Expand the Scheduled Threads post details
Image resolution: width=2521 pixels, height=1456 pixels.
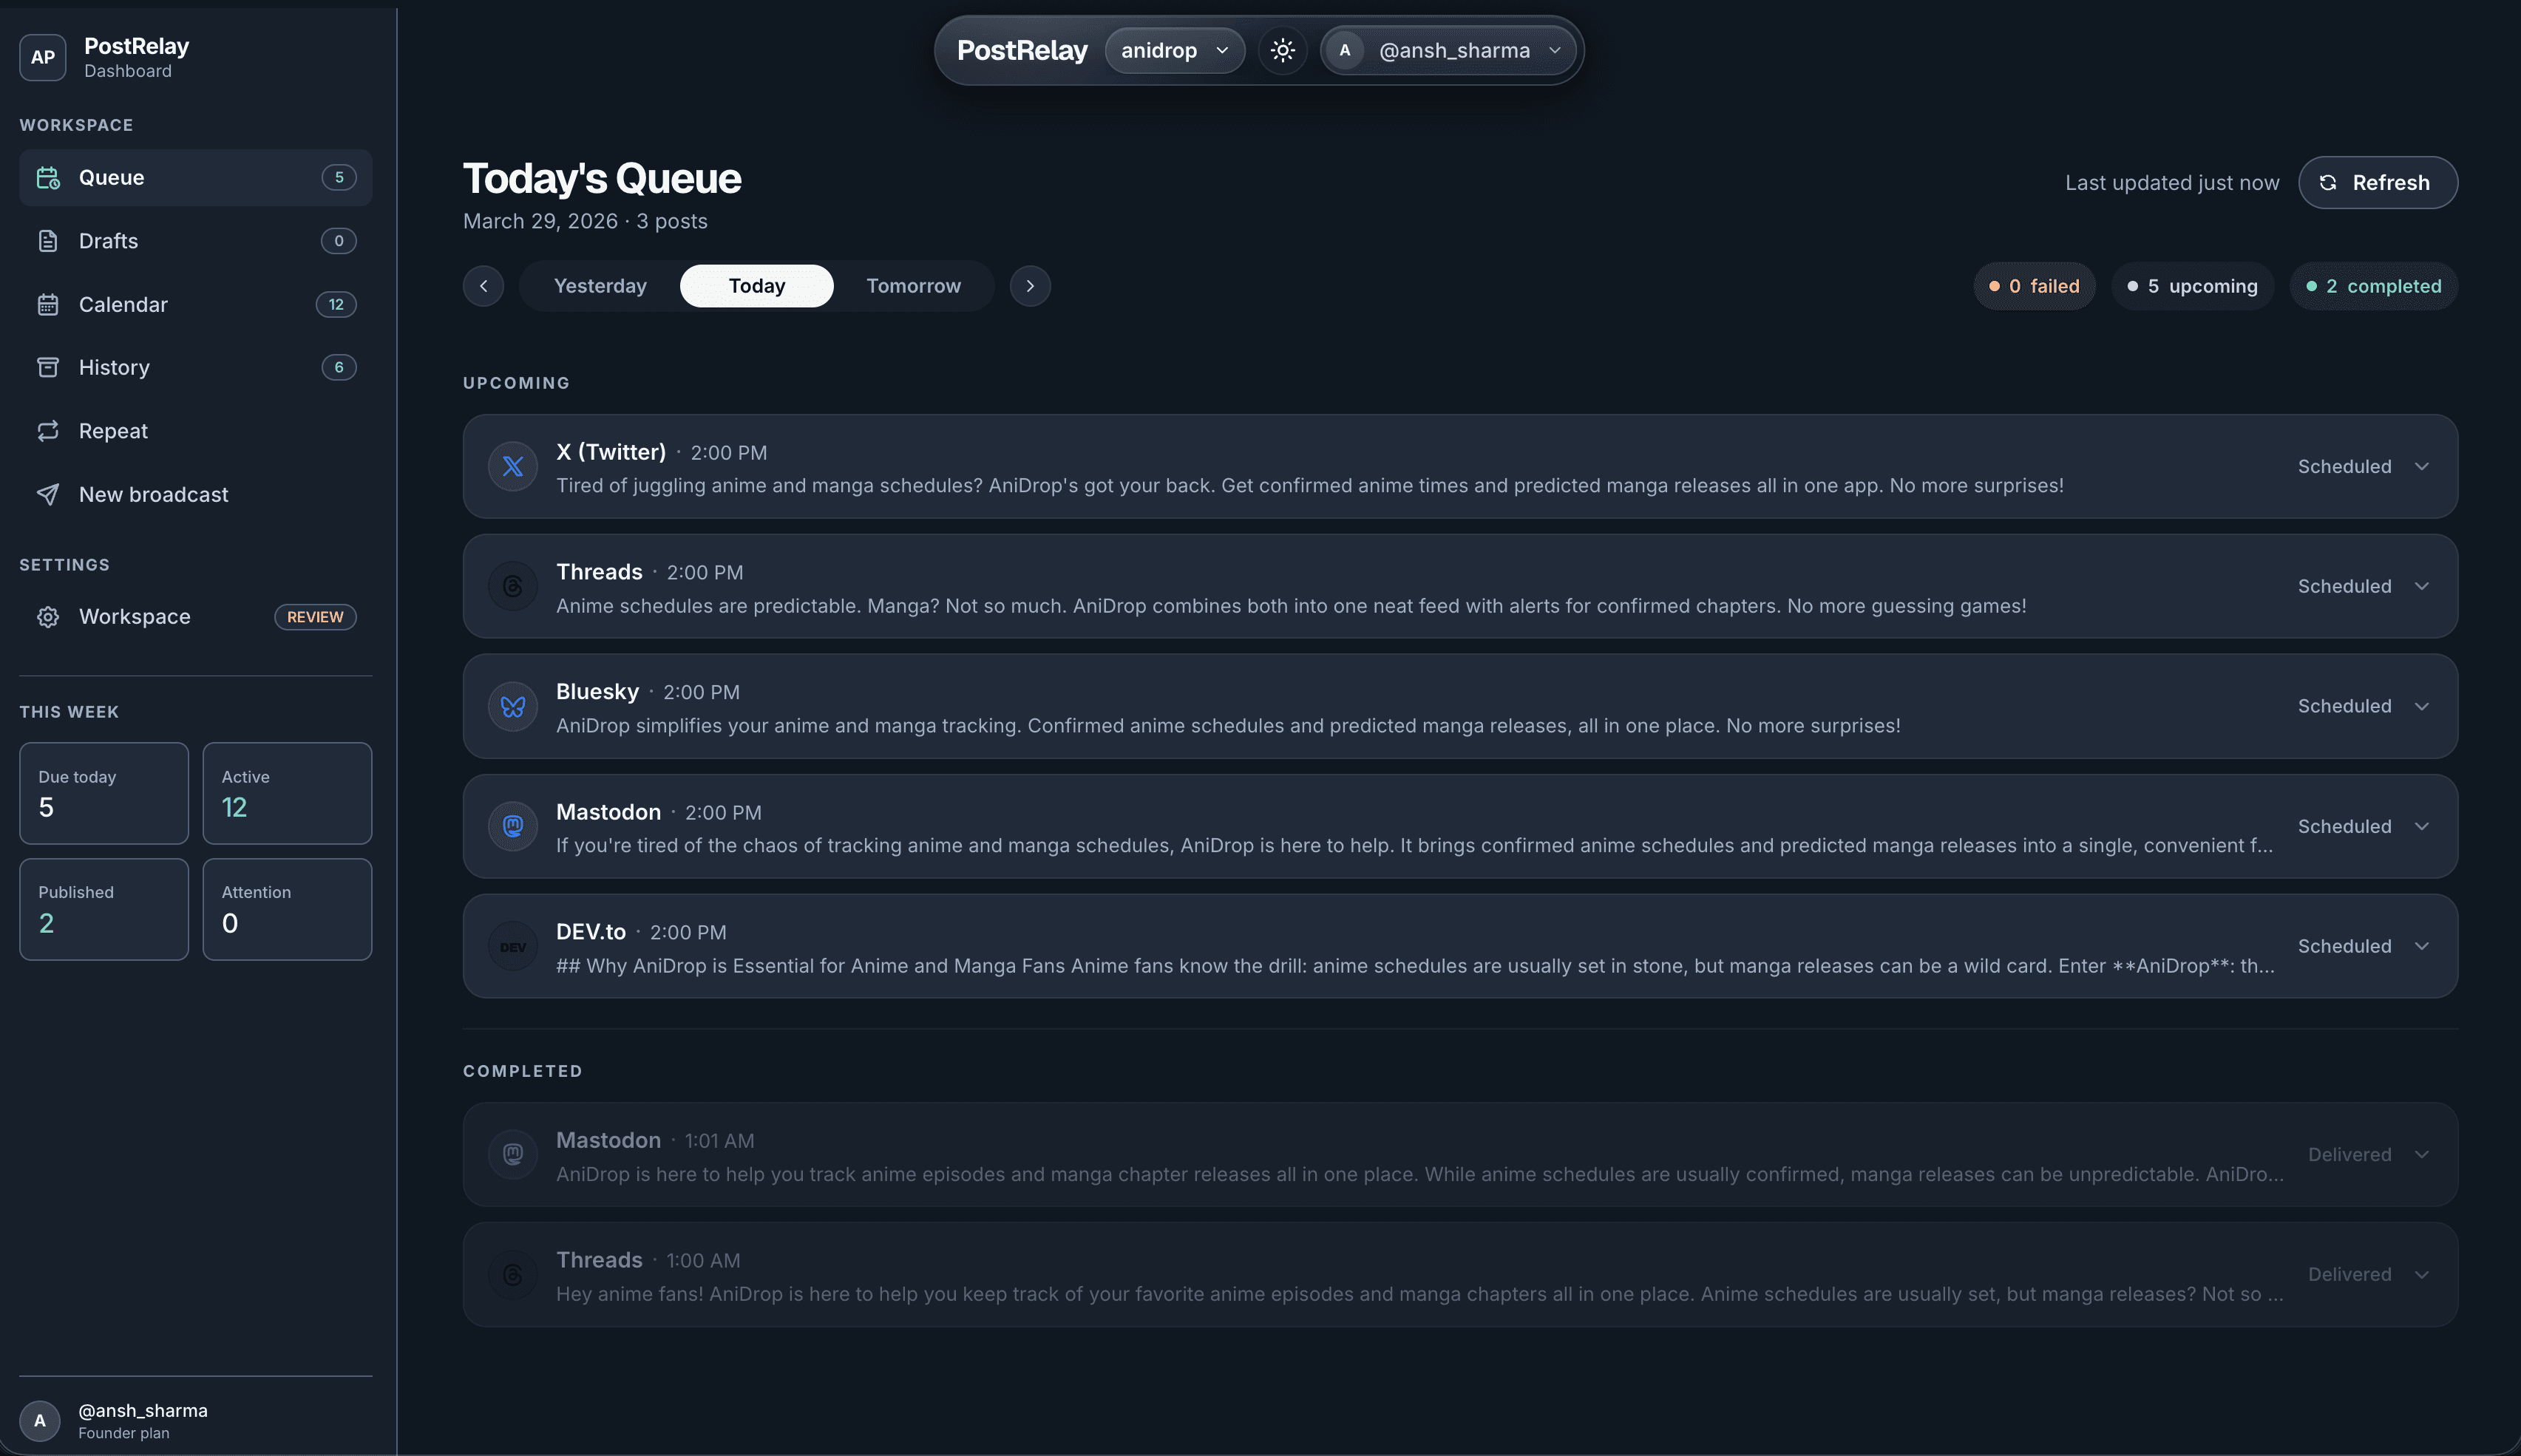2423,586
